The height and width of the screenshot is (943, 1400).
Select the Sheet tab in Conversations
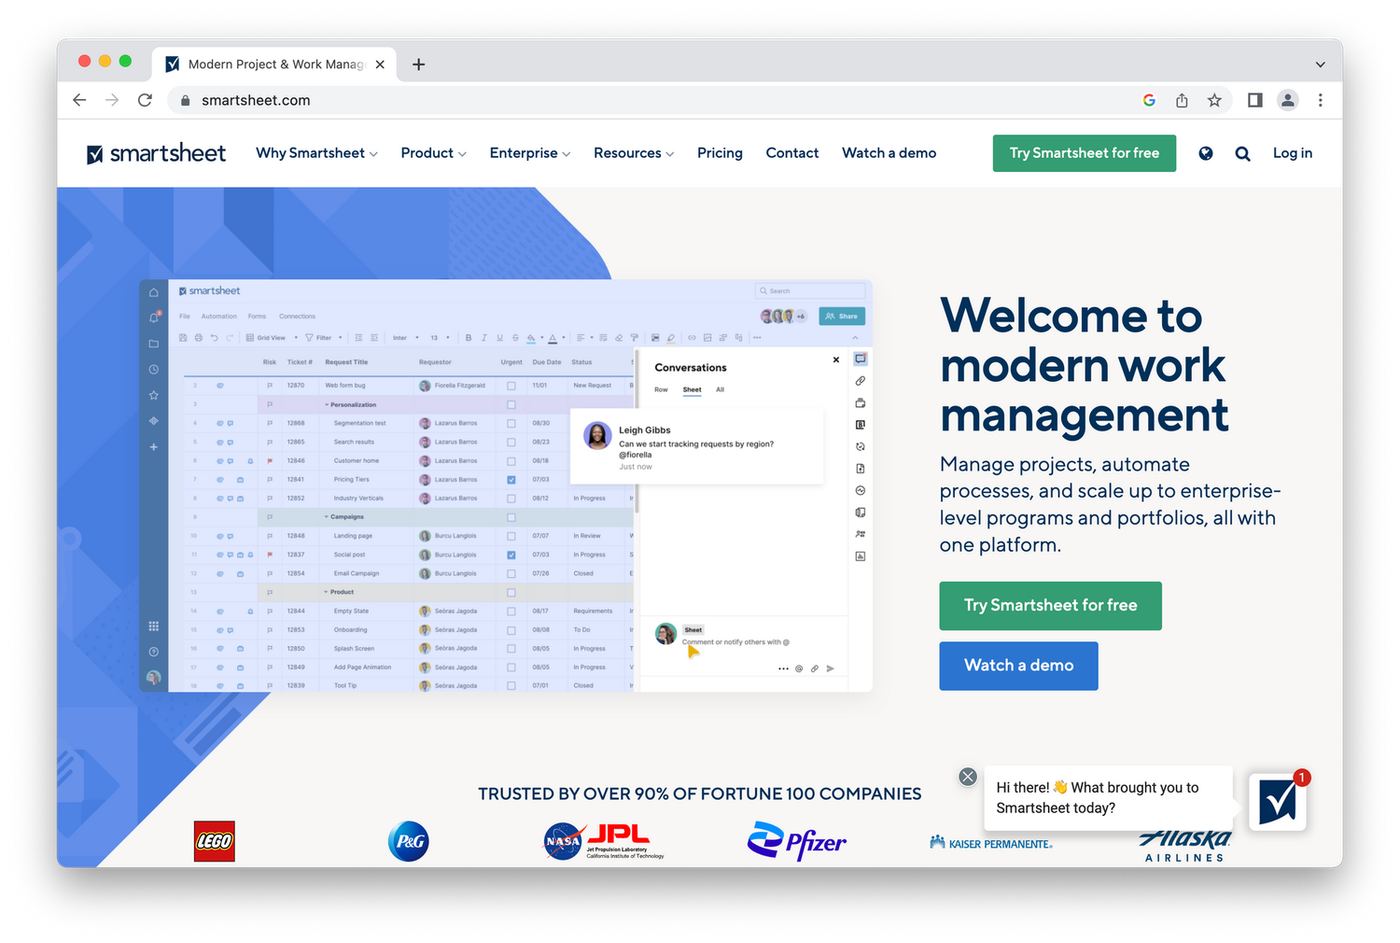point(693,389)
